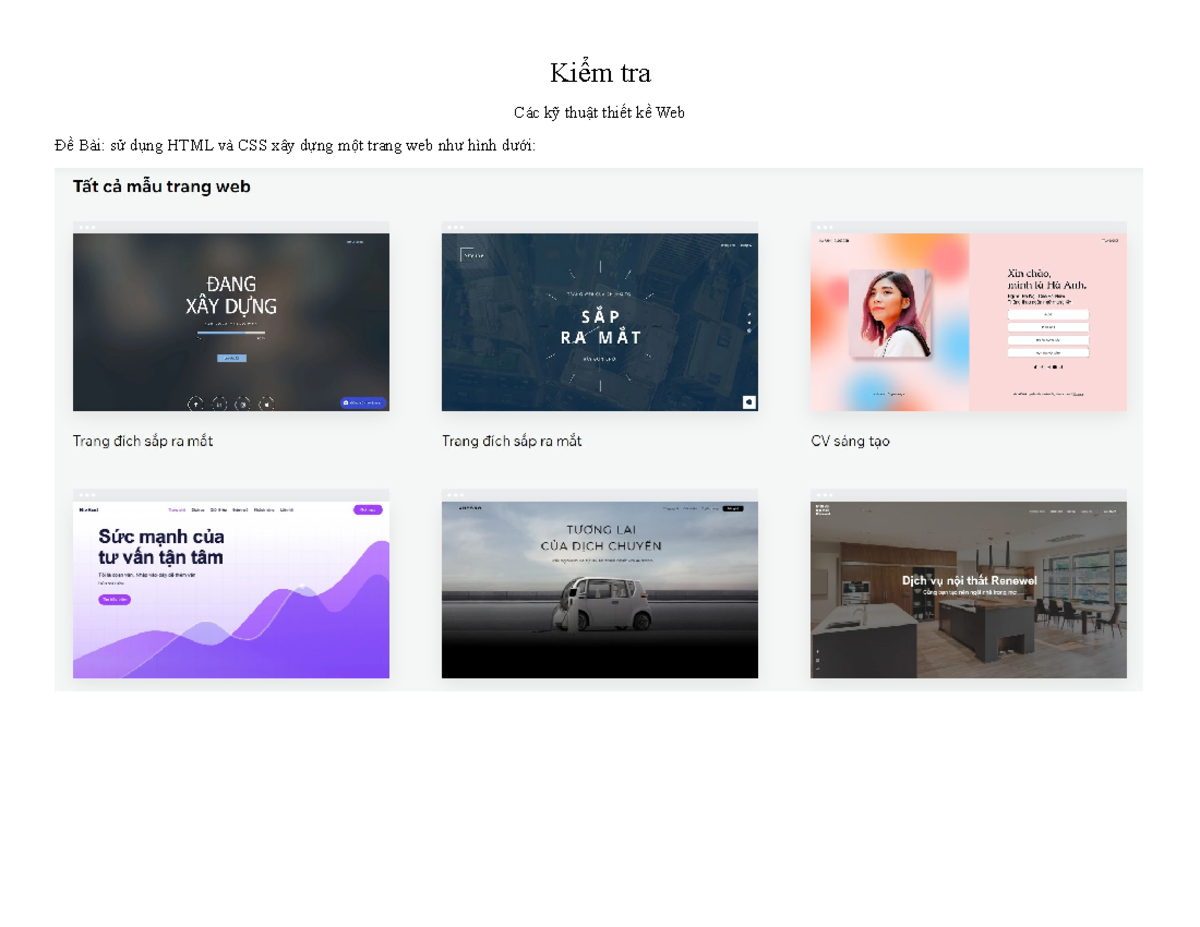The height and width of the screenshot is (927, 1200).
Task: Select the first white field in Hà Anh CV template
Action: (x=1048, y=314)
